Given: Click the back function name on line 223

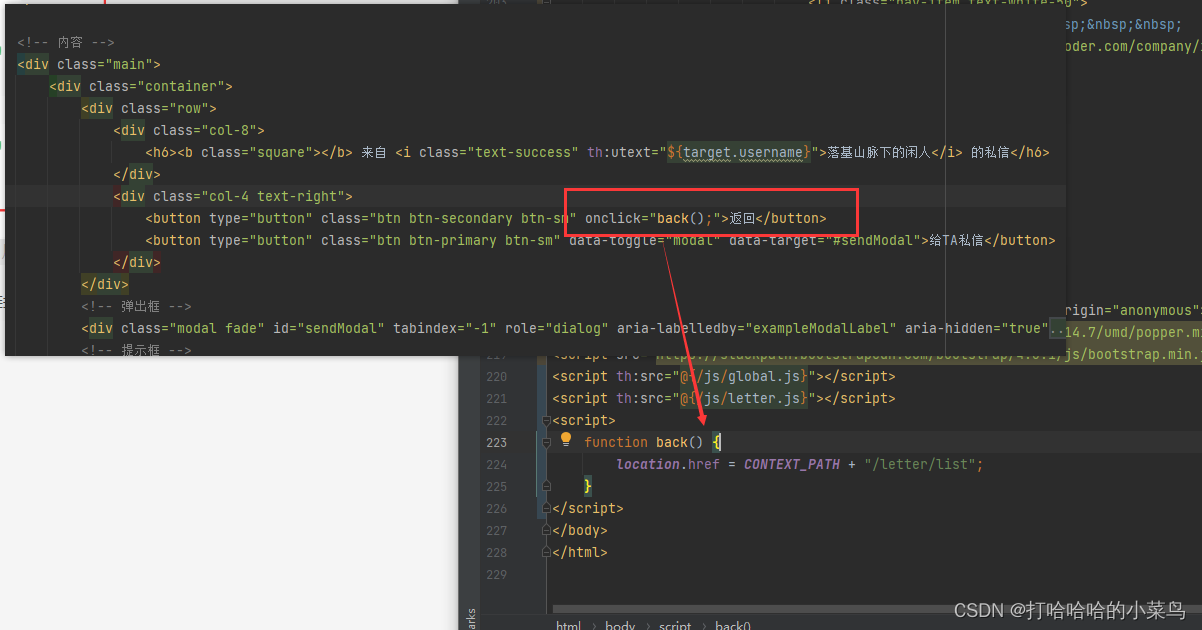Looking at the screenshot, I should coord(672,443).
